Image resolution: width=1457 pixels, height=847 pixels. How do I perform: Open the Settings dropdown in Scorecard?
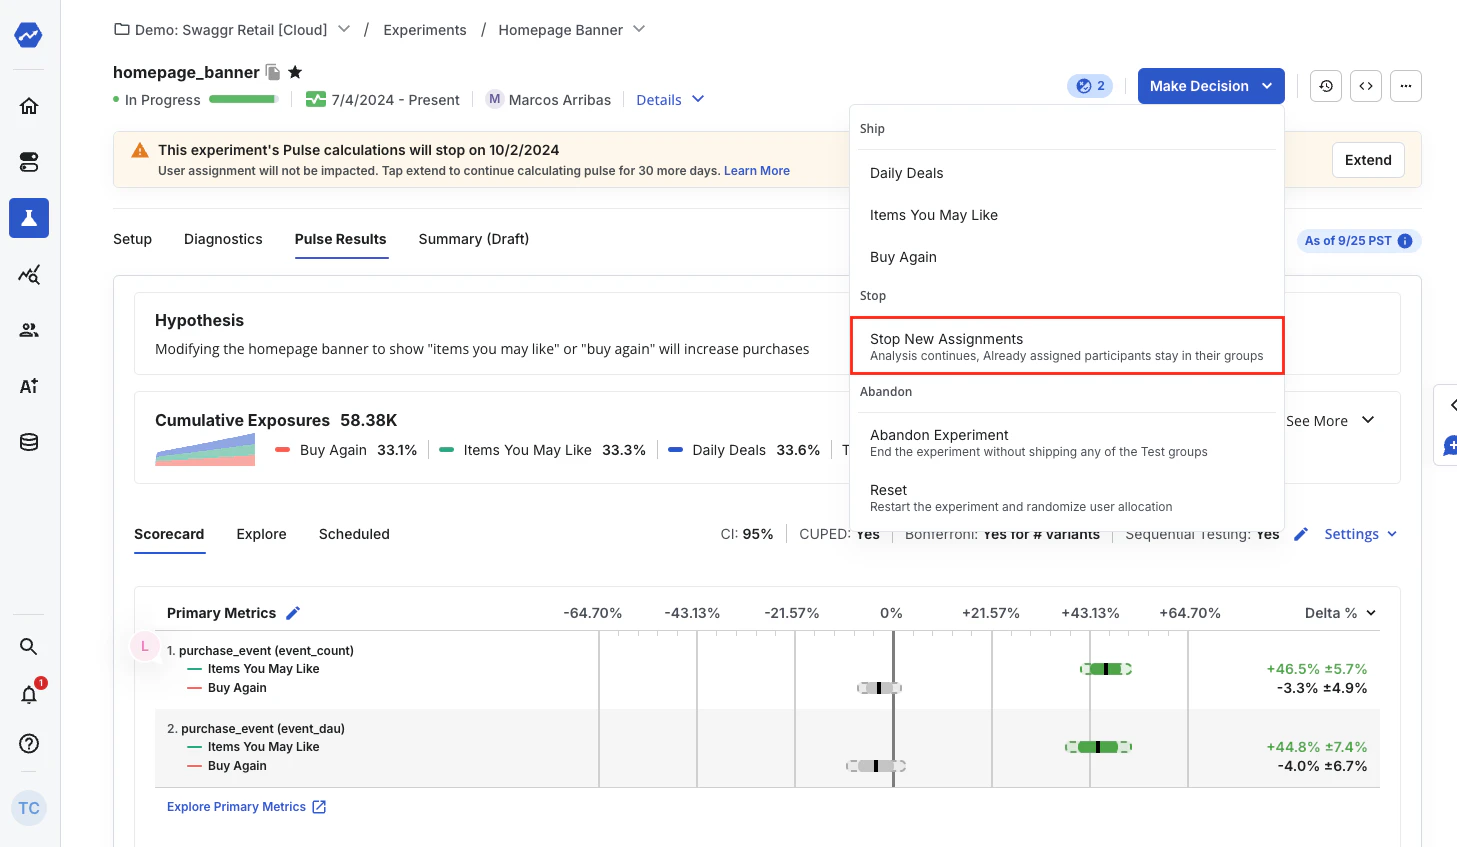click(1361, 534)
